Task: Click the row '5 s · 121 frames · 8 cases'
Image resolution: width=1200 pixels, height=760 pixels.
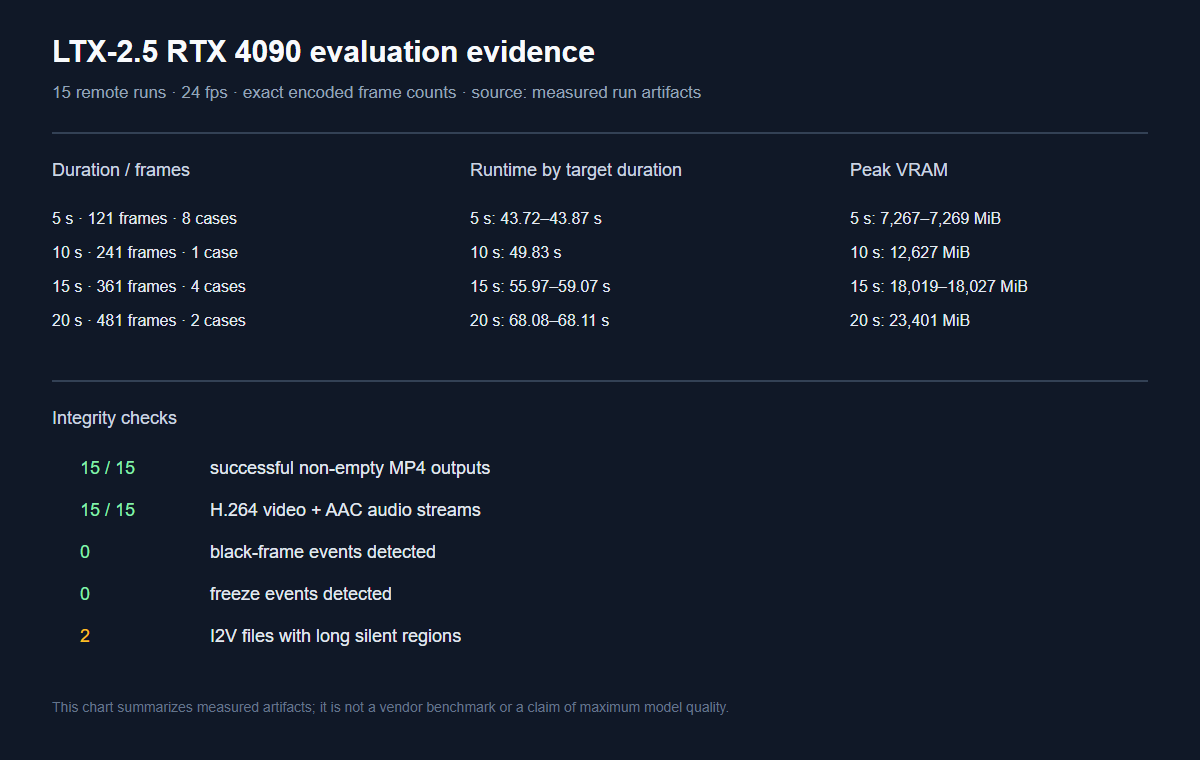Action: click(144, 218)
